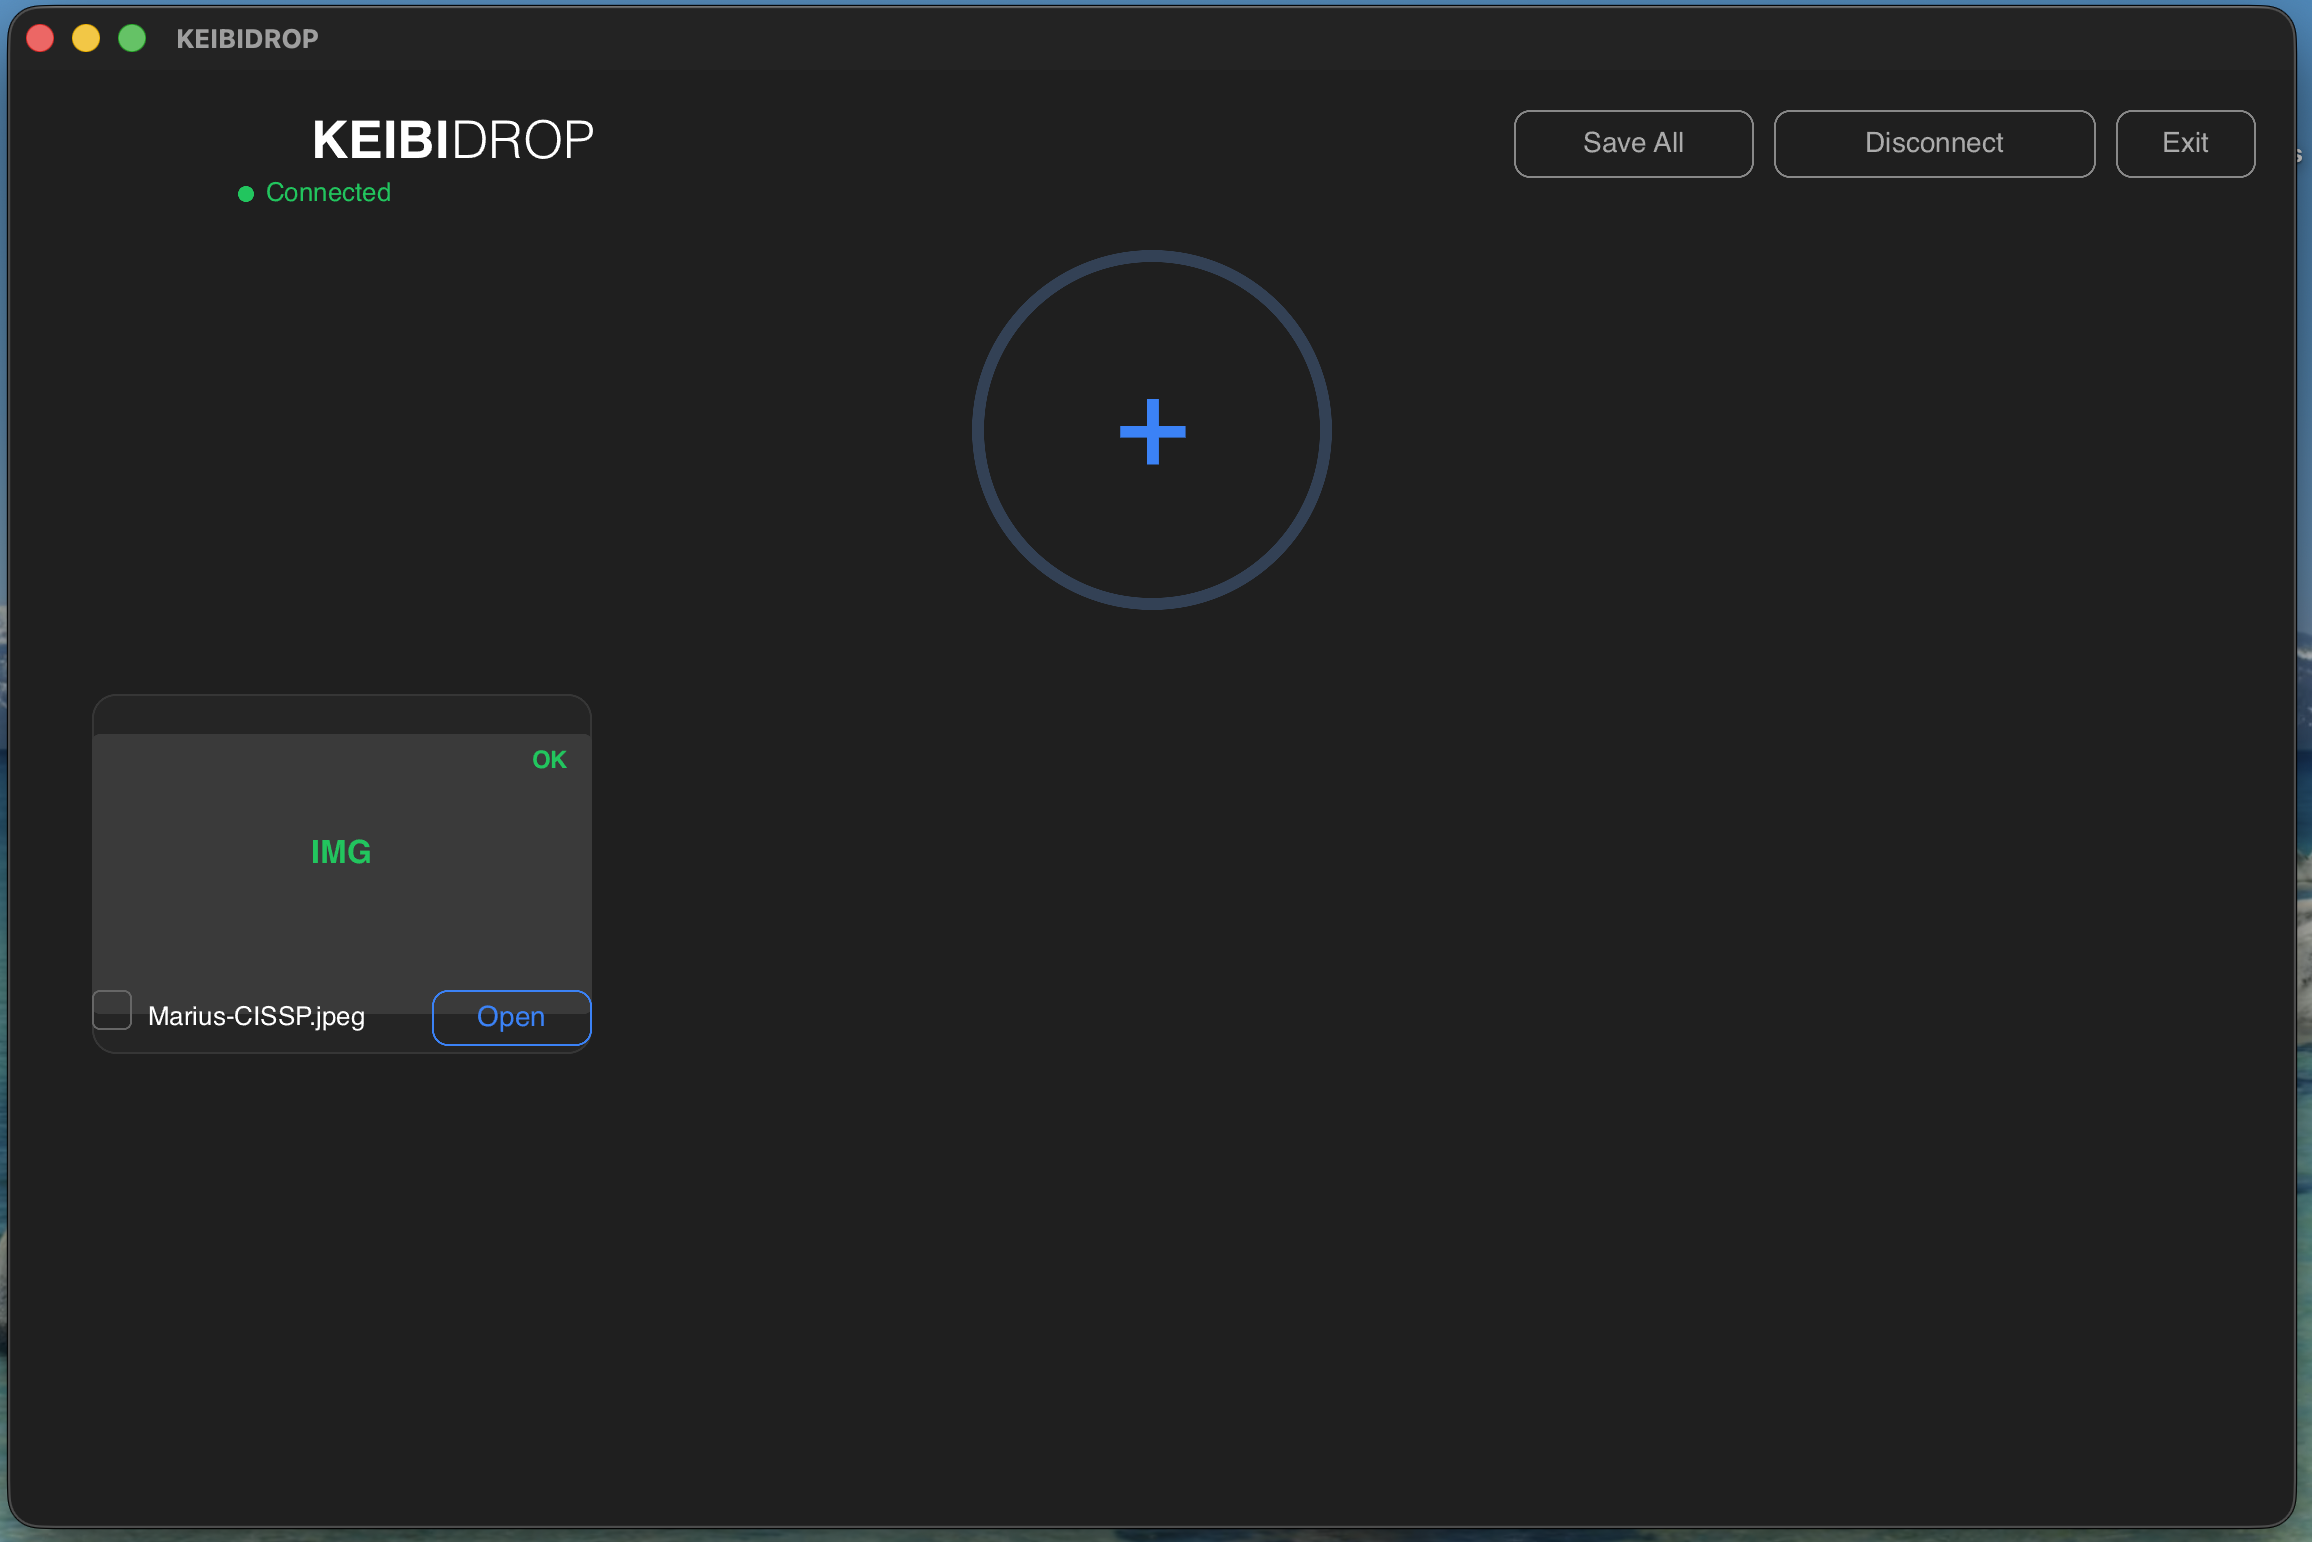Click the green connection status dot
Viewport: 2312px width, 1542px height.
[246, 194]
